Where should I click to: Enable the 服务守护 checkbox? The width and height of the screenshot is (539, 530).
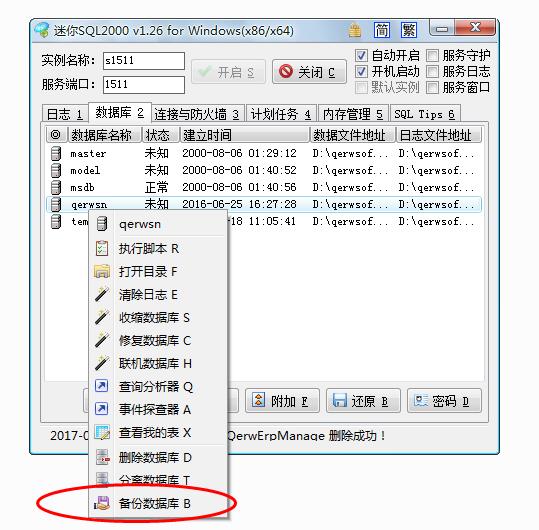[432, 55]
